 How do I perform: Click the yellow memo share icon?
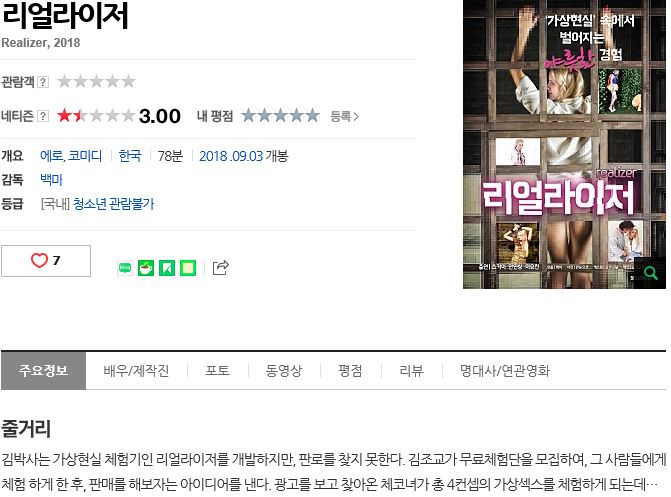188,268
